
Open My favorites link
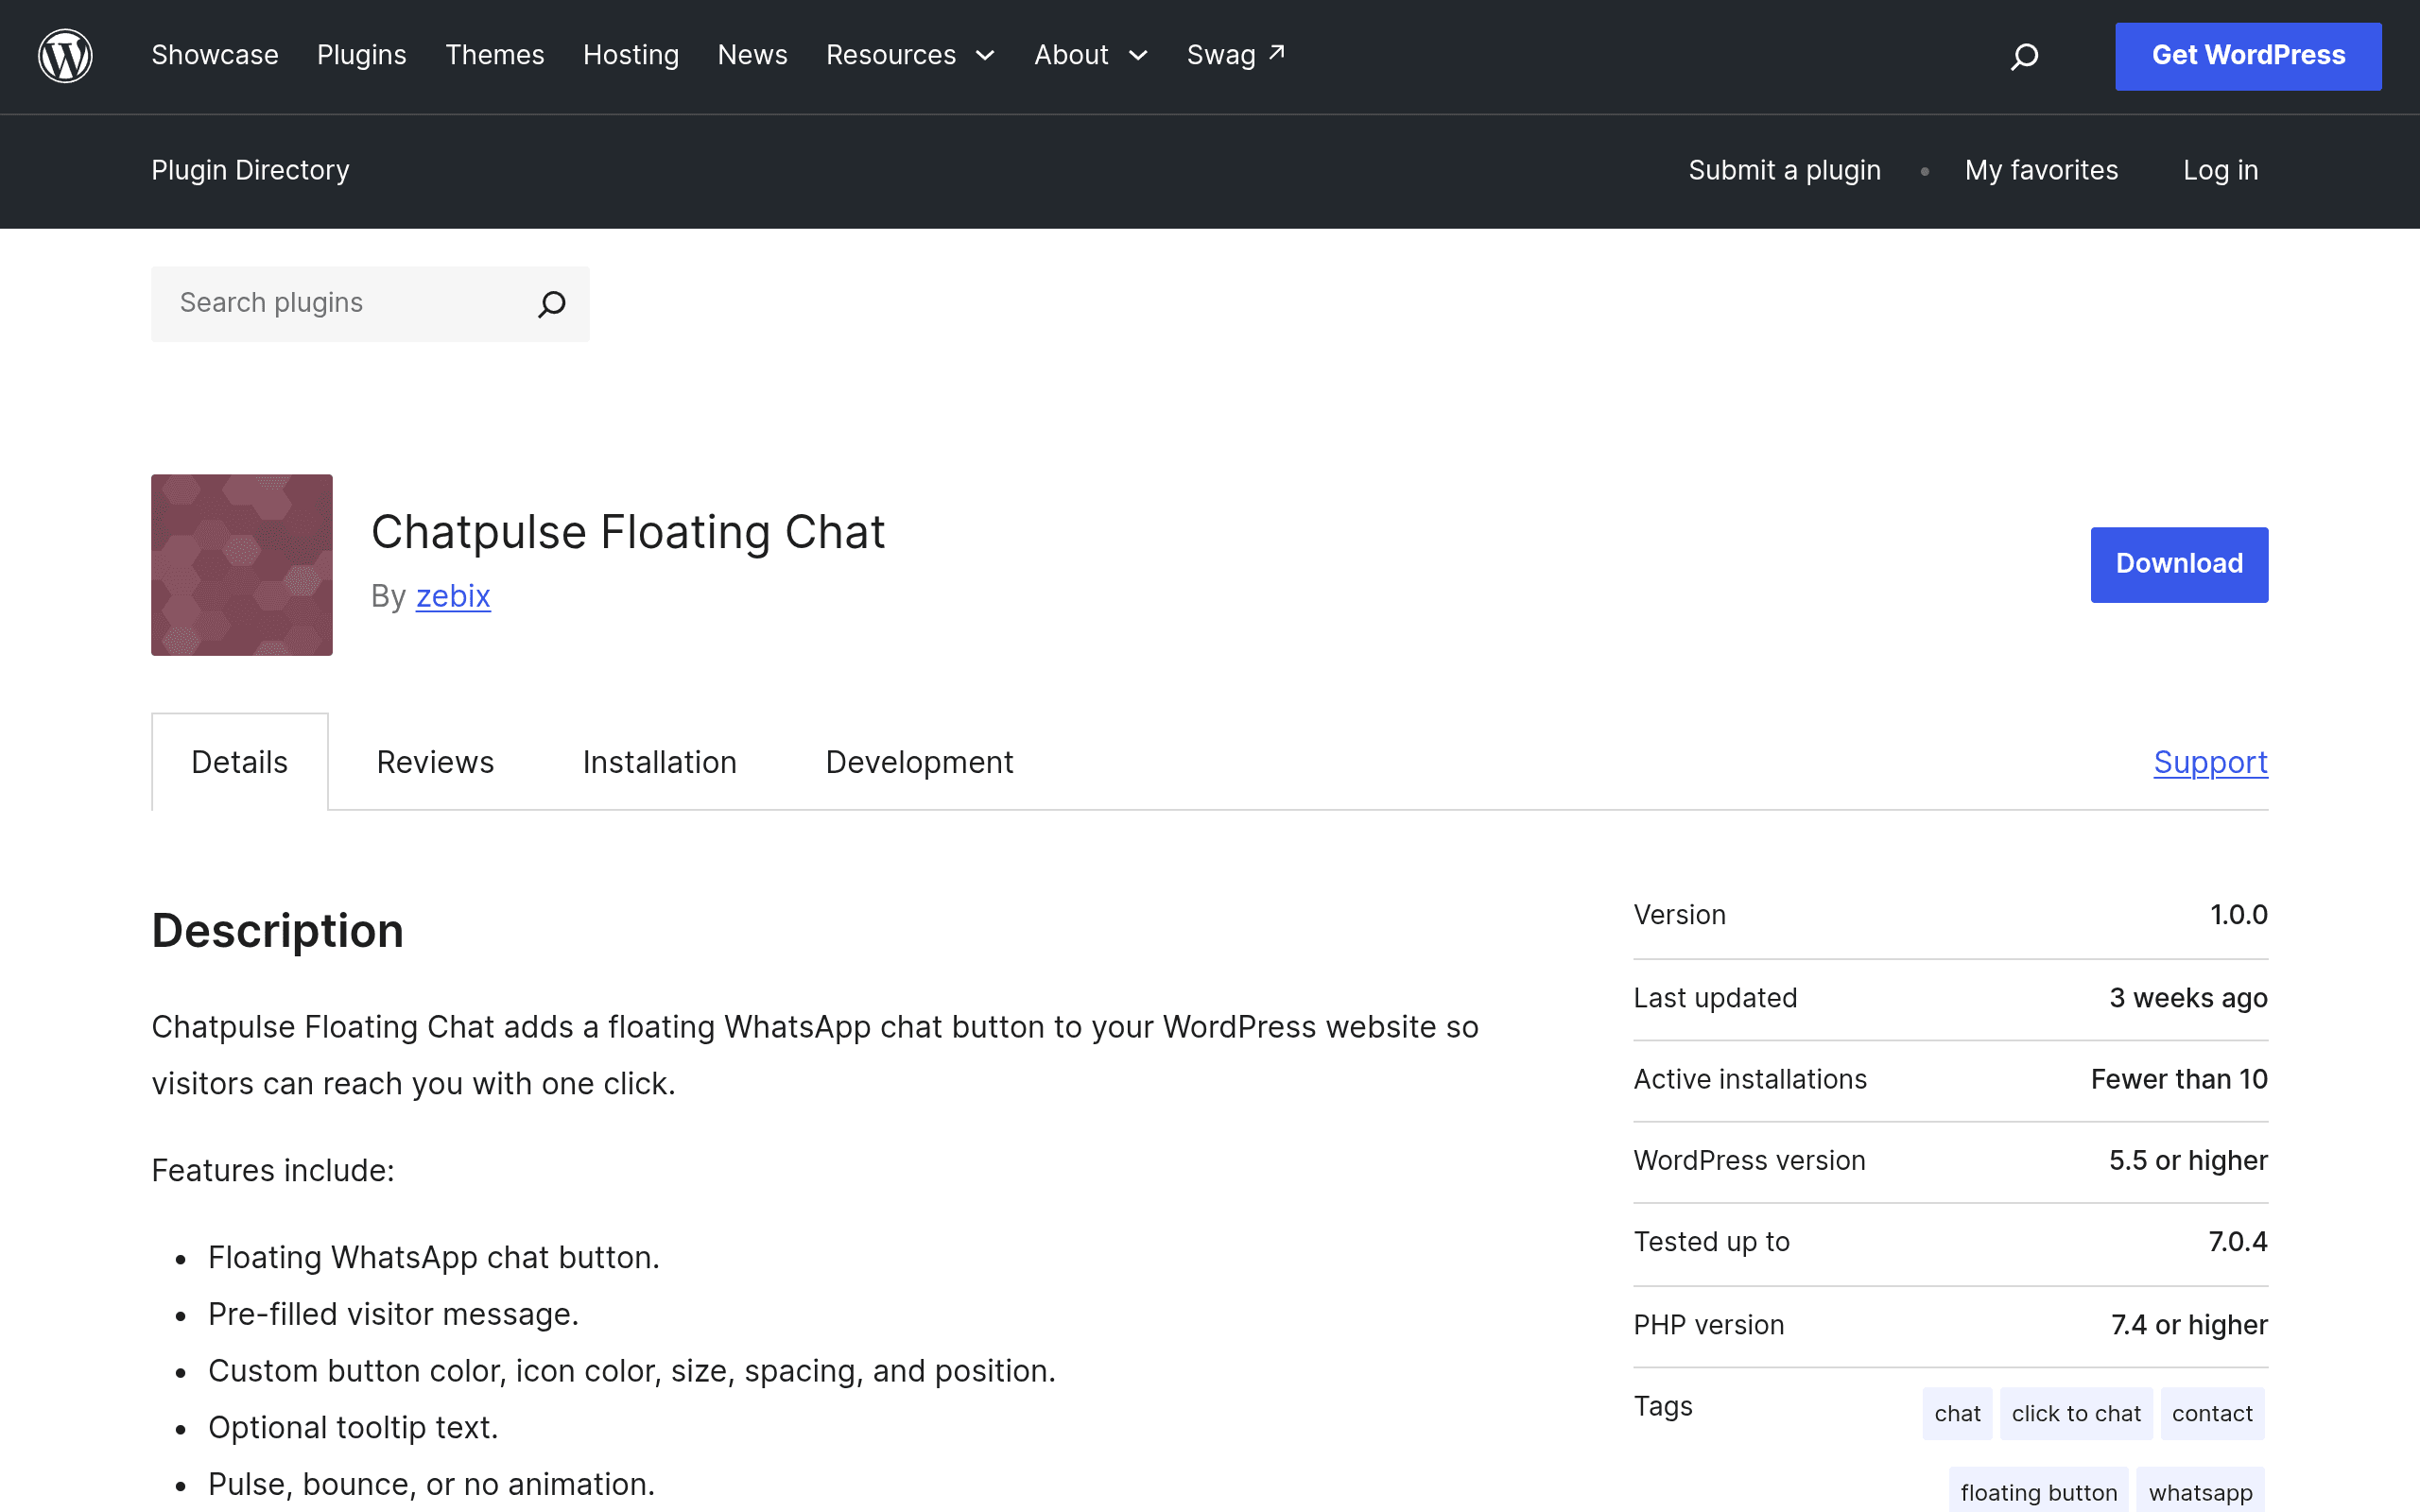click(x=2041, y=170)
